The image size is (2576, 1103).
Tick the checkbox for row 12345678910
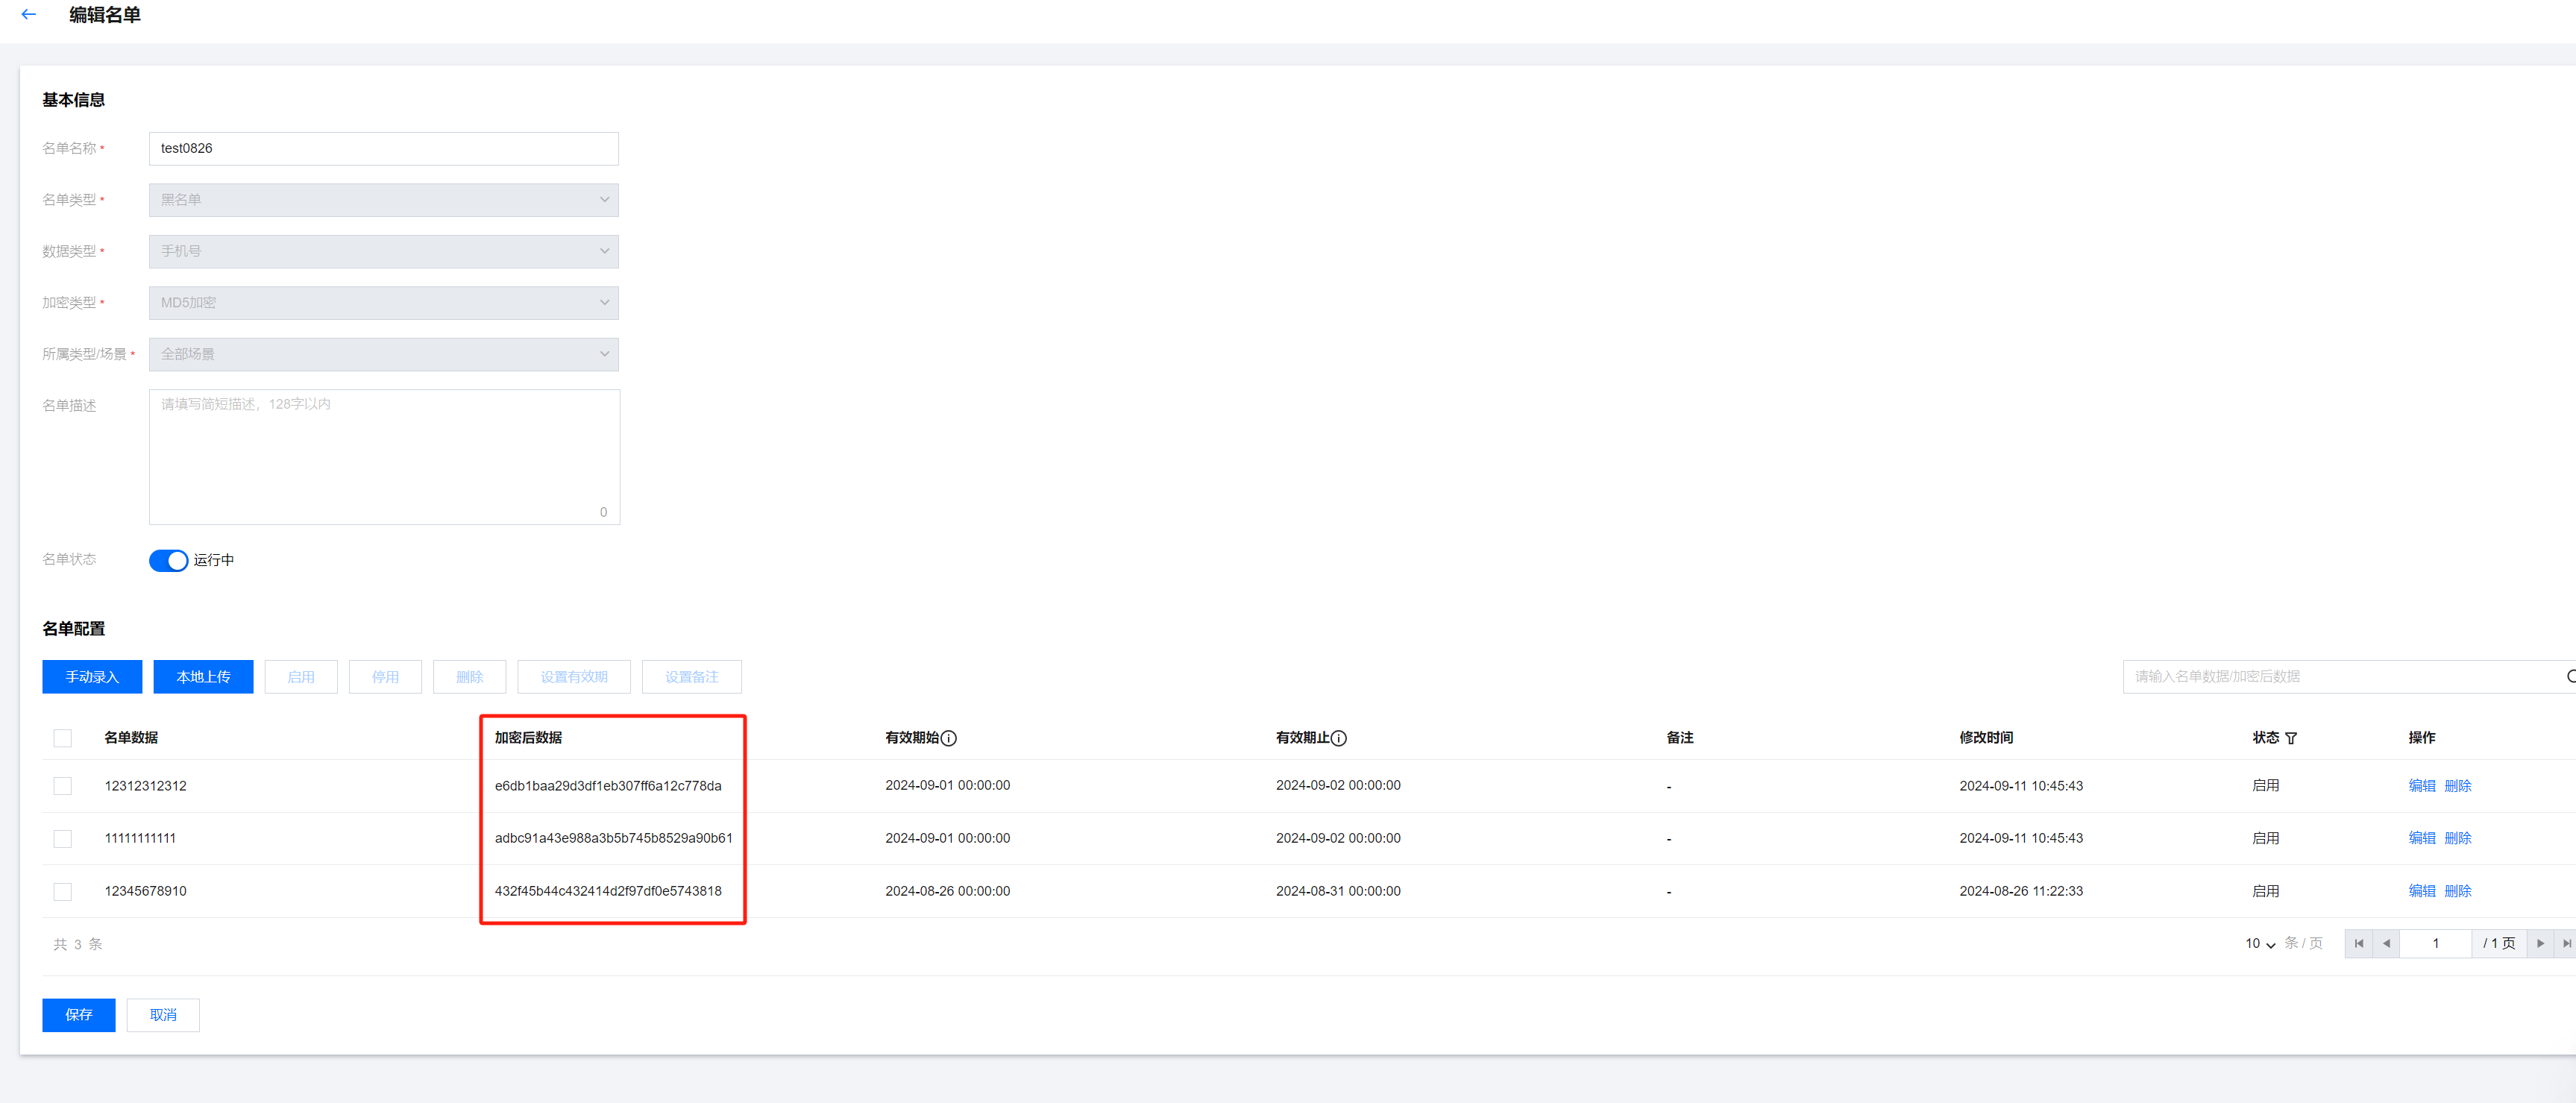pyautogui.click(x=63, y=891)
